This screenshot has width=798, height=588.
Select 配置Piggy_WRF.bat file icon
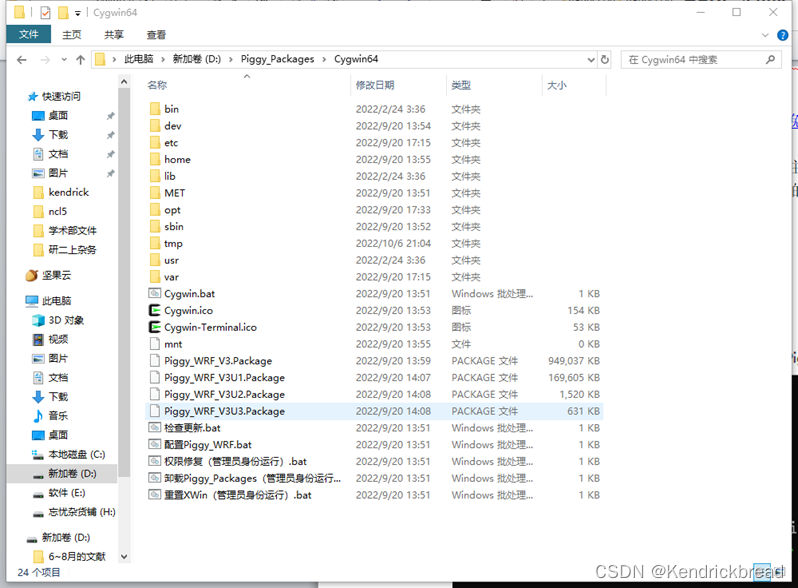point(155,445)
